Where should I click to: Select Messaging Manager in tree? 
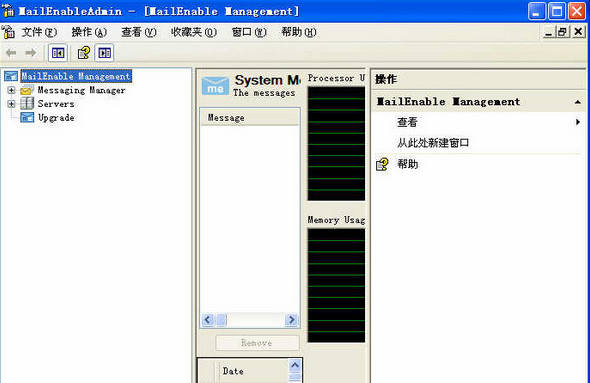(x=81, y=90)
